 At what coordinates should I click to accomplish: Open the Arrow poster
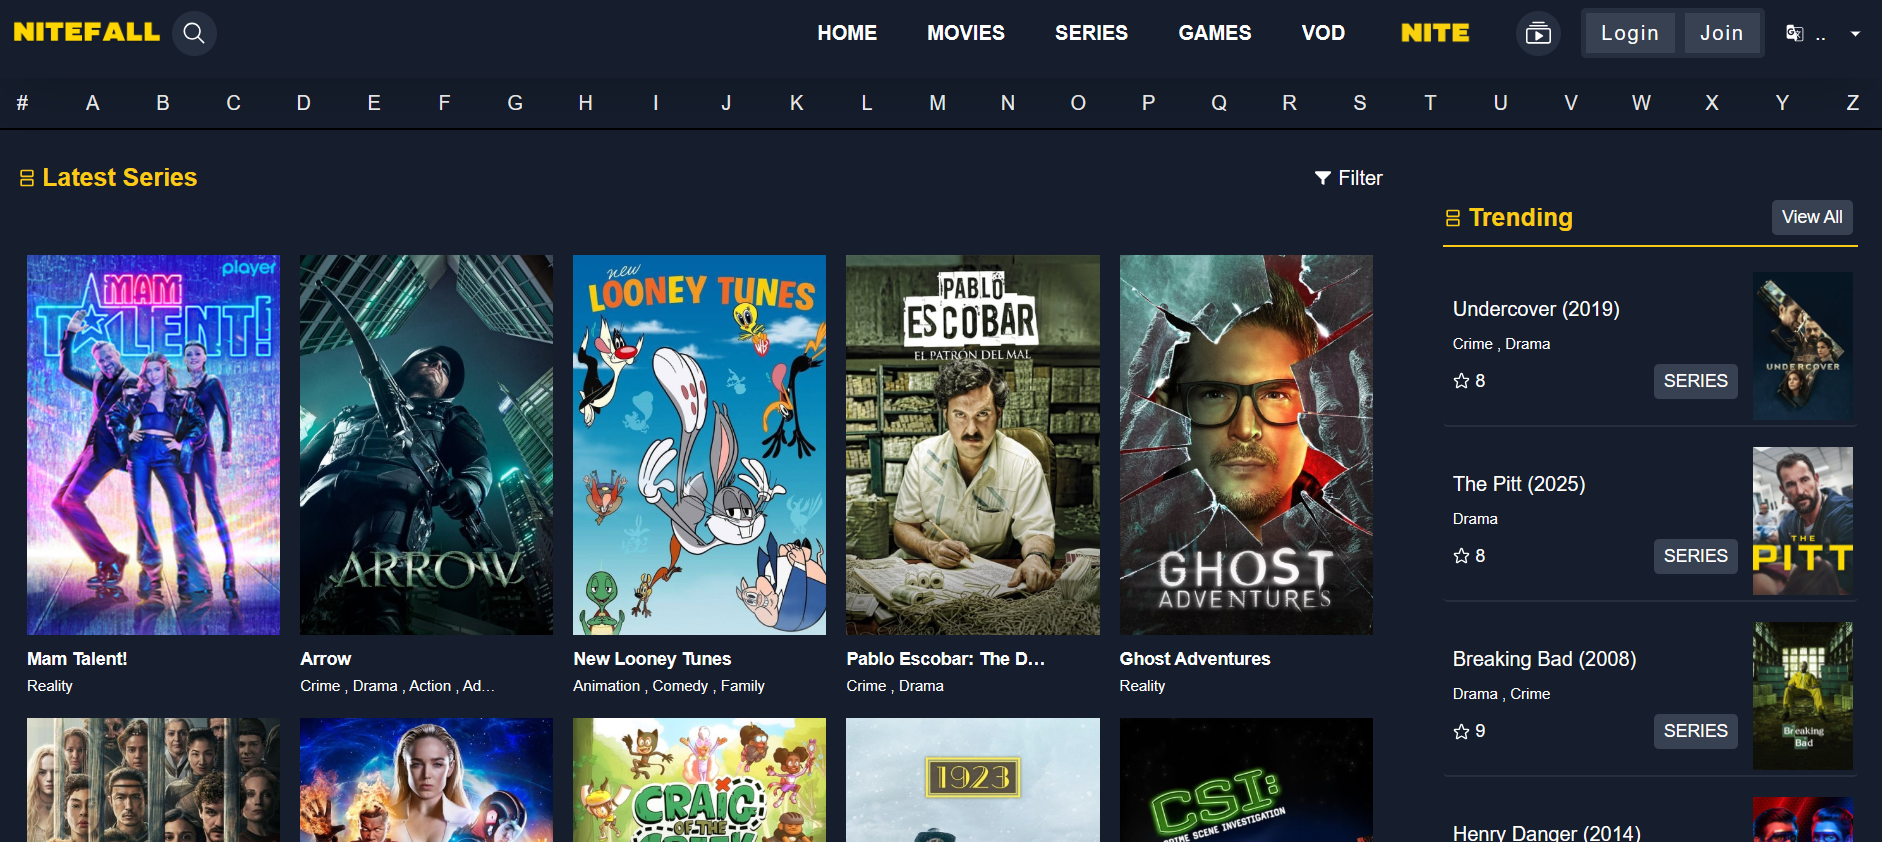coord(426,445)
